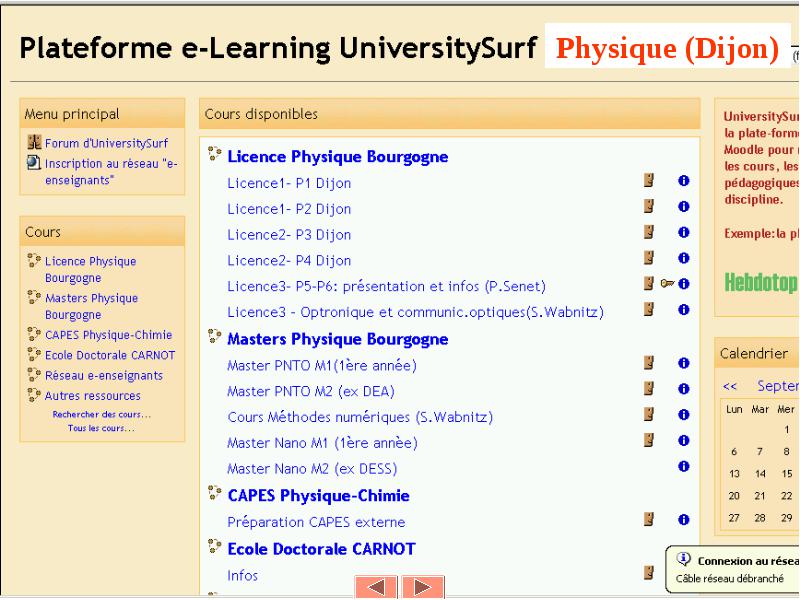Show previous month in Calendrier

click(x=730, y=386)
